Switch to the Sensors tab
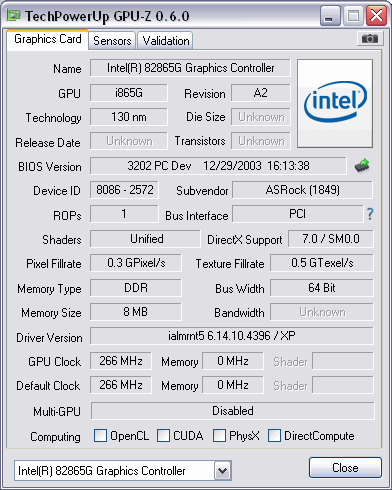Image resolution: width=392 pixels, height=490 pixels. 112,41
